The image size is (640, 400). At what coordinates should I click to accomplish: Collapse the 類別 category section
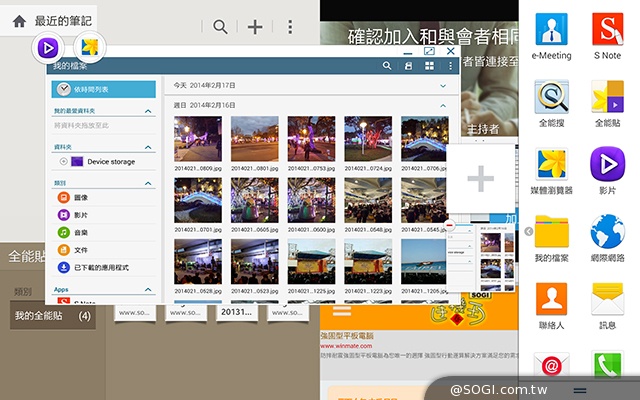(148, 183)
